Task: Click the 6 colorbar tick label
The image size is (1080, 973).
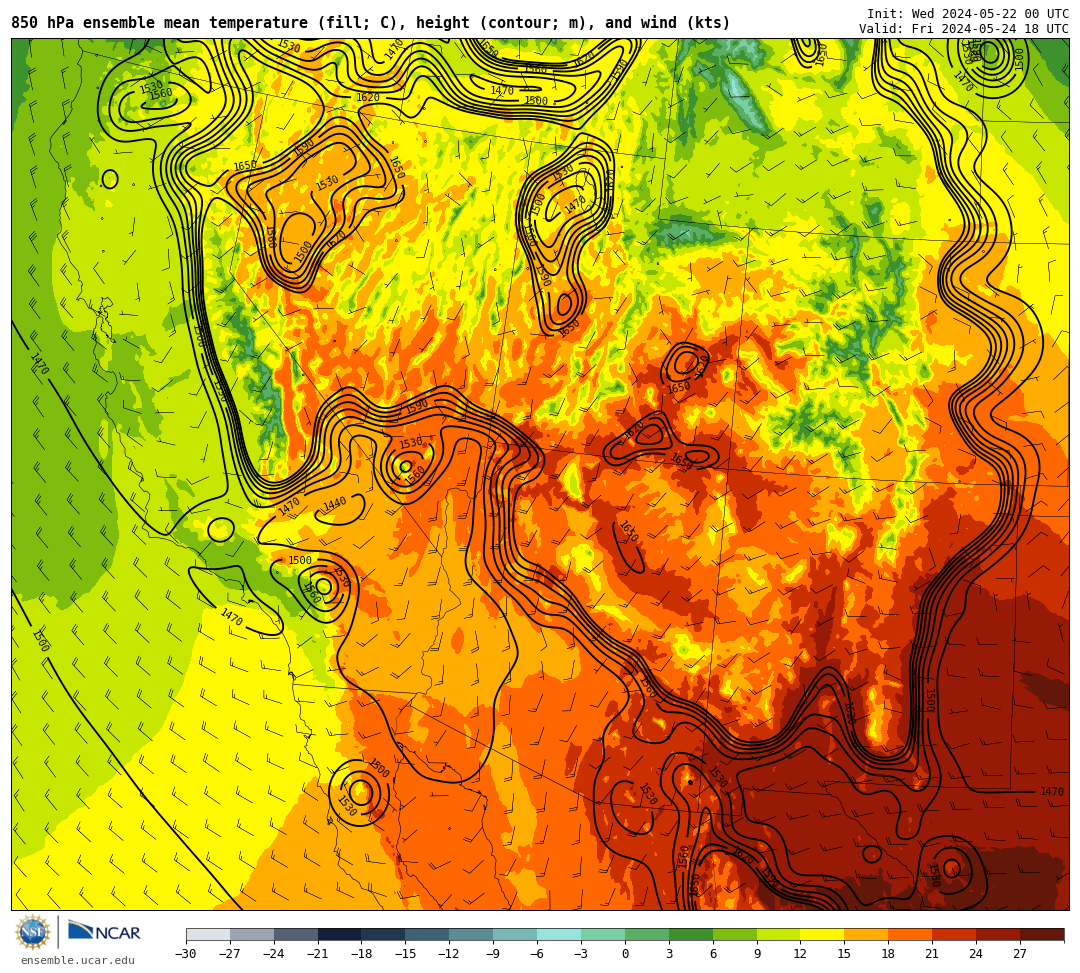Action: (713, 954)
